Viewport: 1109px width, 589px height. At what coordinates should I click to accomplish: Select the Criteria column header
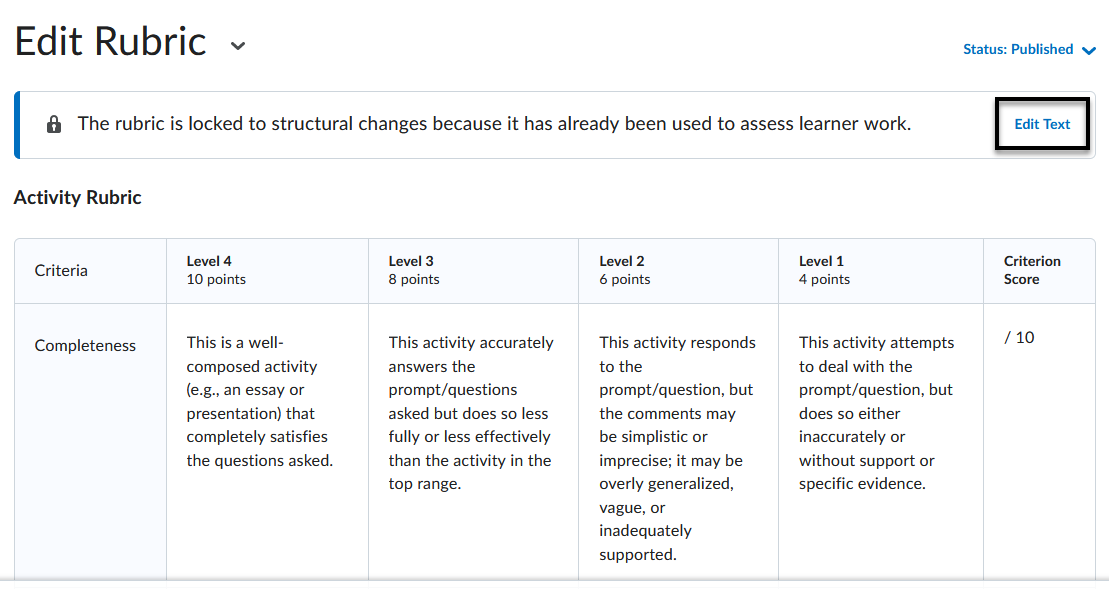click(61, 270)
